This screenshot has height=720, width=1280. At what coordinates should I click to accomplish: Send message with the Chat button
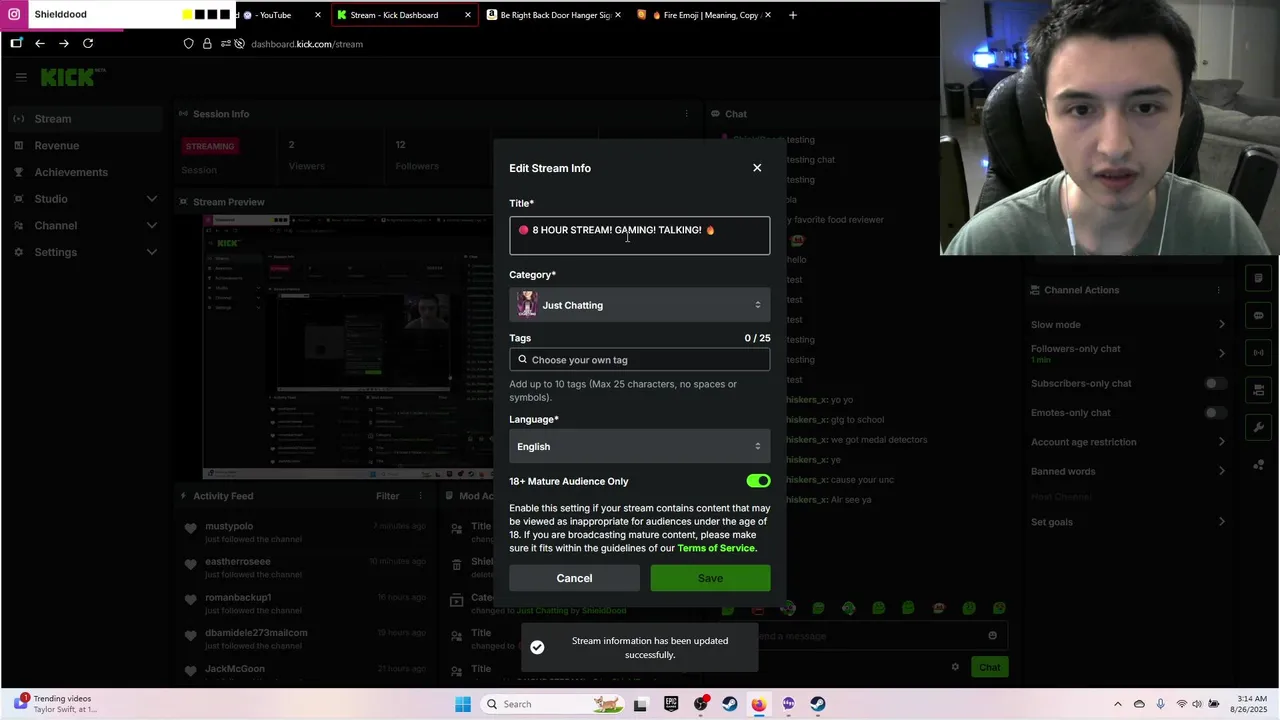[989, 667]
